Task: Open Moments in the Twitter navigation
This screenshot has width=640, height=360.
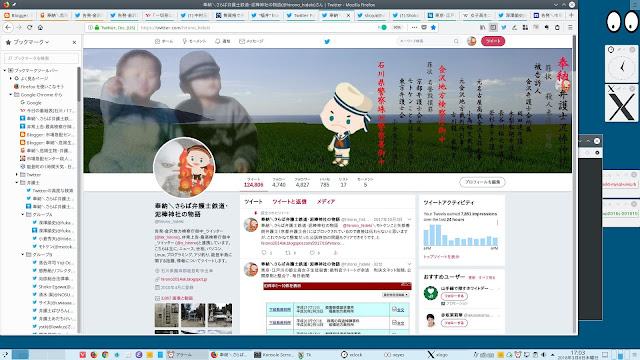Action: 194,41
